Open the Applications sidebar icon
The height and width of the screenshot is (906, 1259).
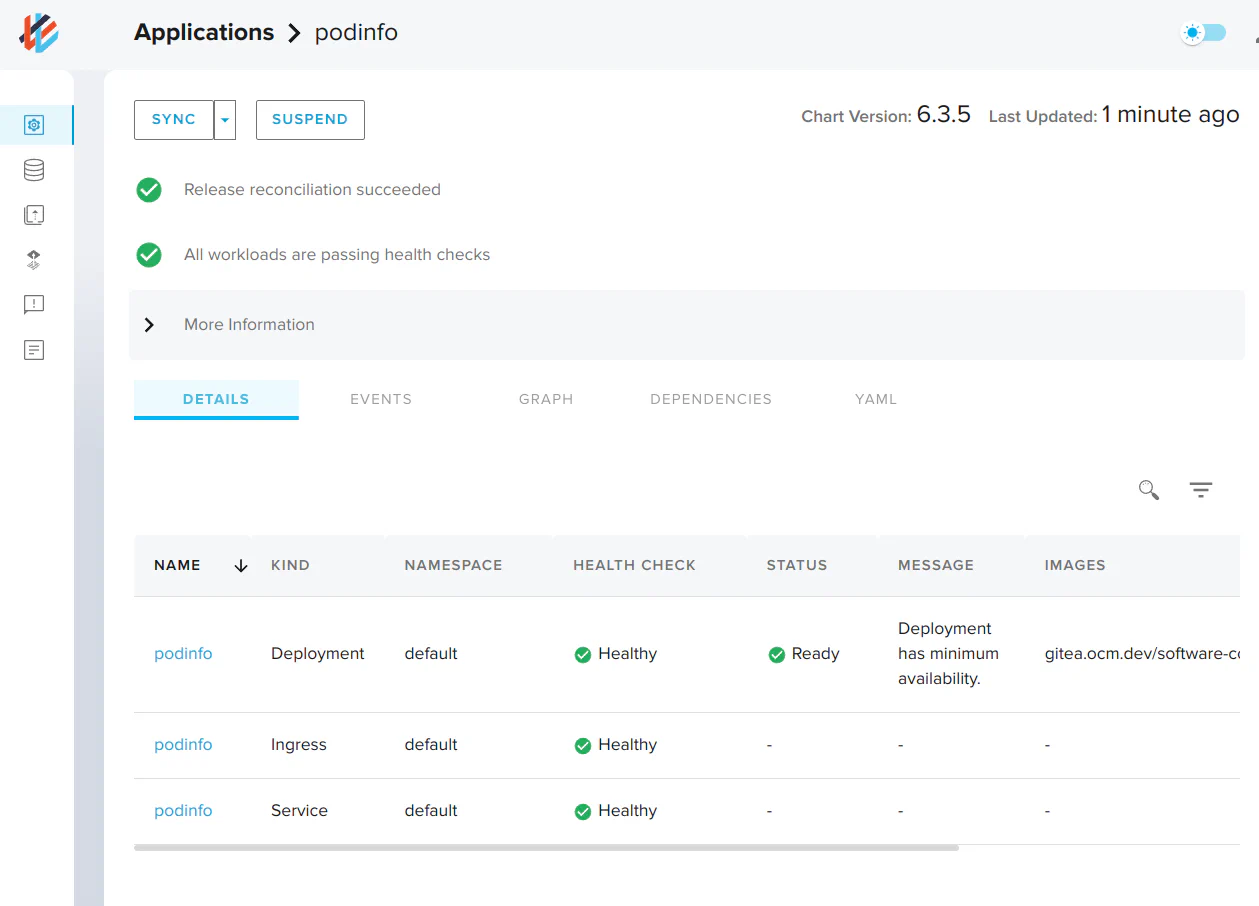(34, 125)
